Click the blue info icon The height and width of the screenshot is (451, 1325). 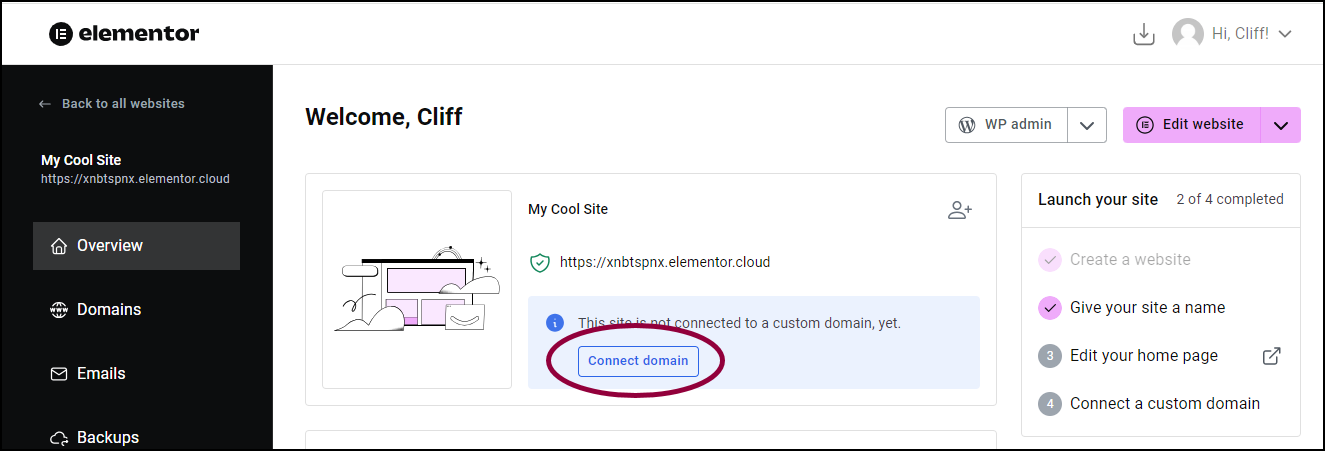point(554,323)
